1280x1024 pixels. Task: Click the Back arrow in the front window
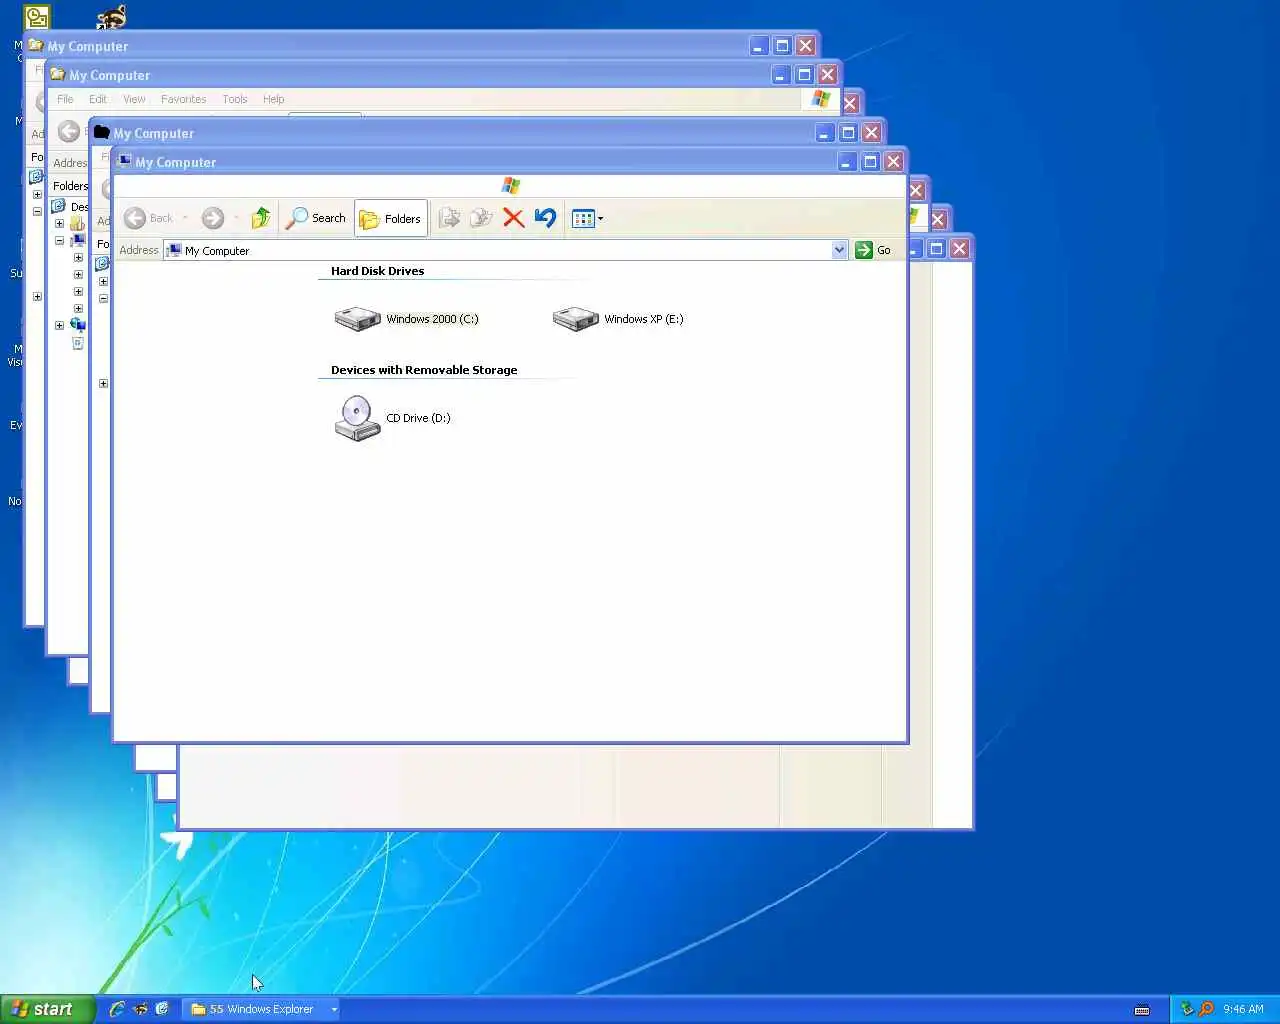pyautogui.click(x=135, y=218)
